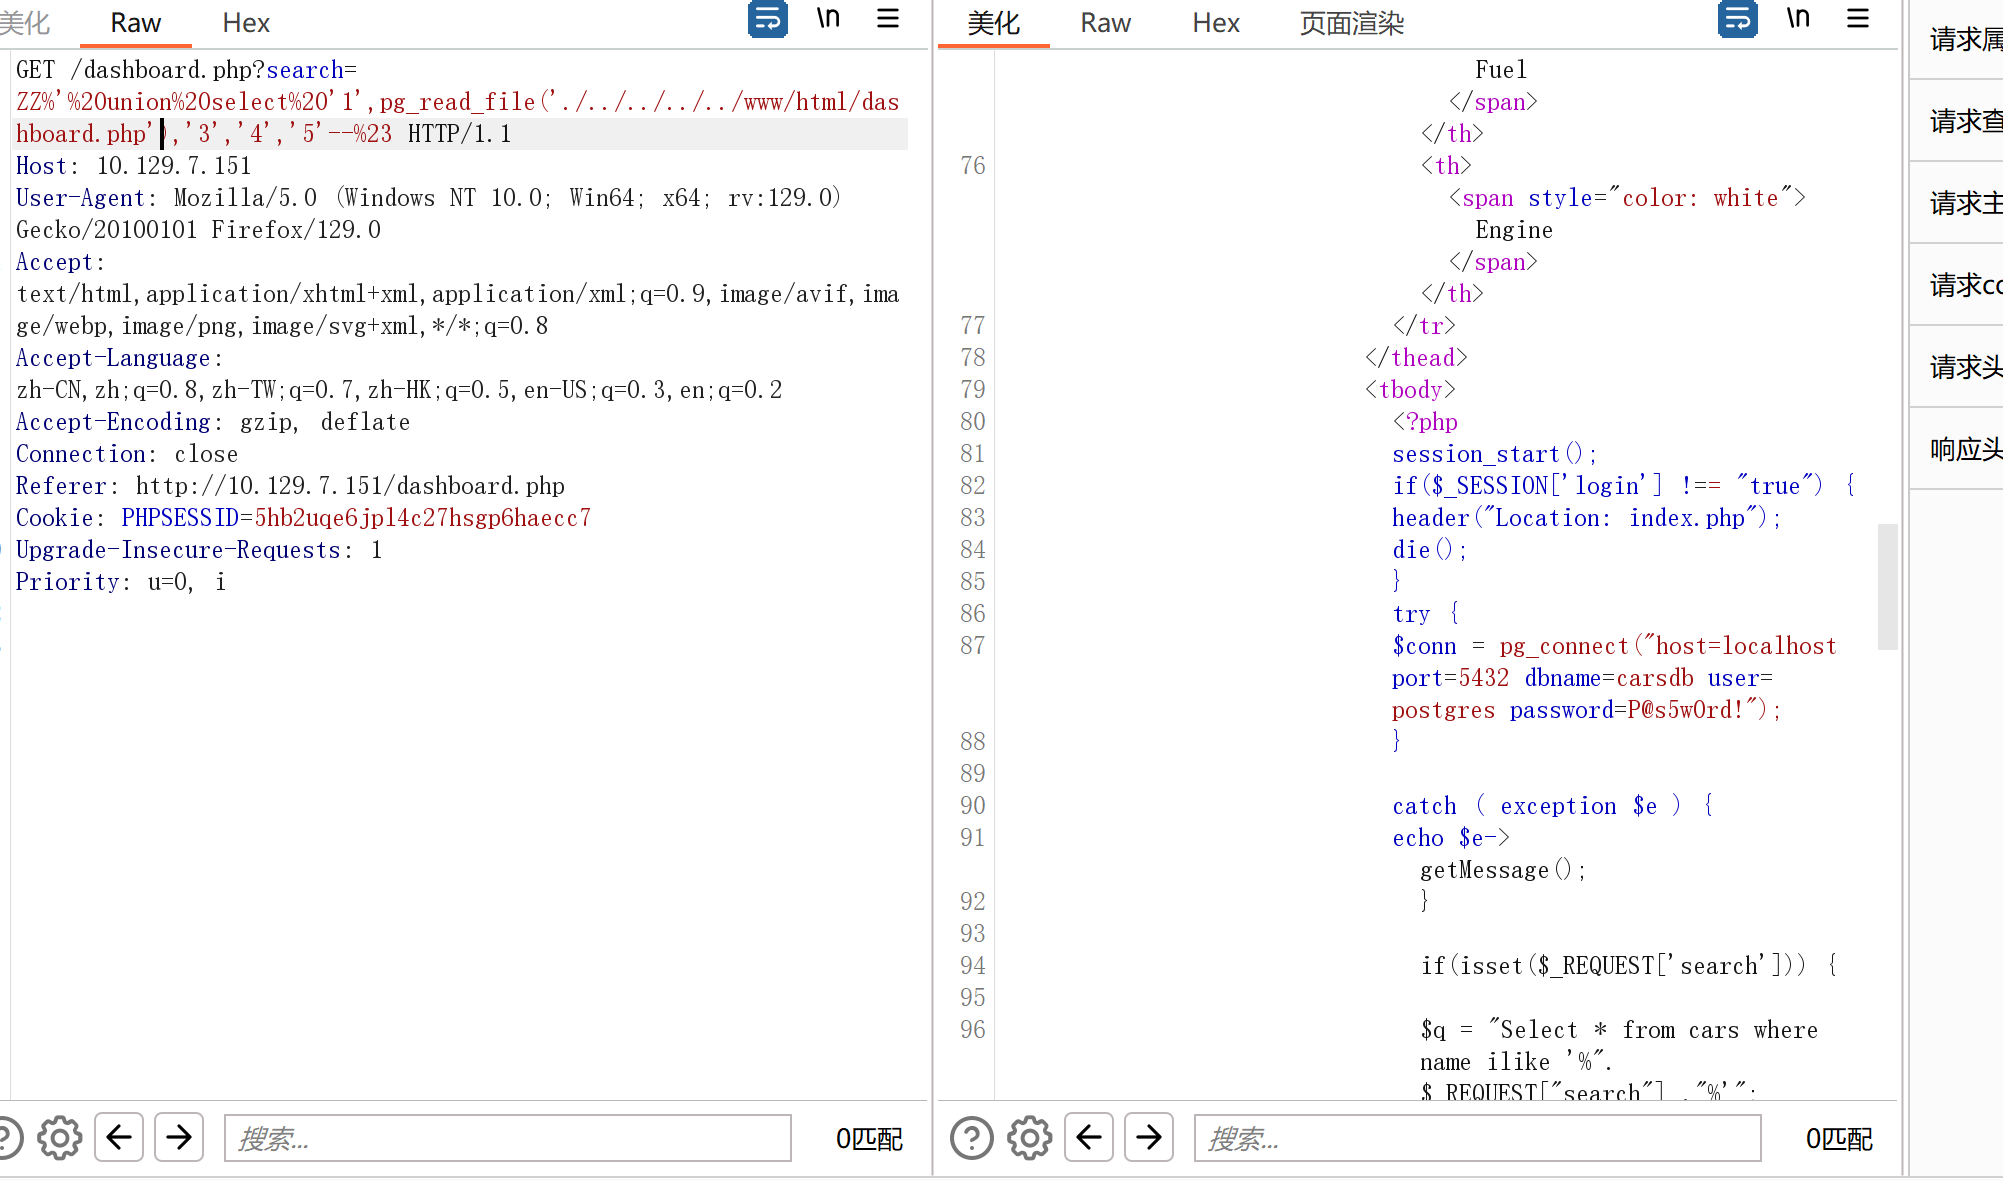The height and width of the screenshot is (1181, 2003).
Task: Switch to Hex tab in response panel
Action: (1216, 23)
